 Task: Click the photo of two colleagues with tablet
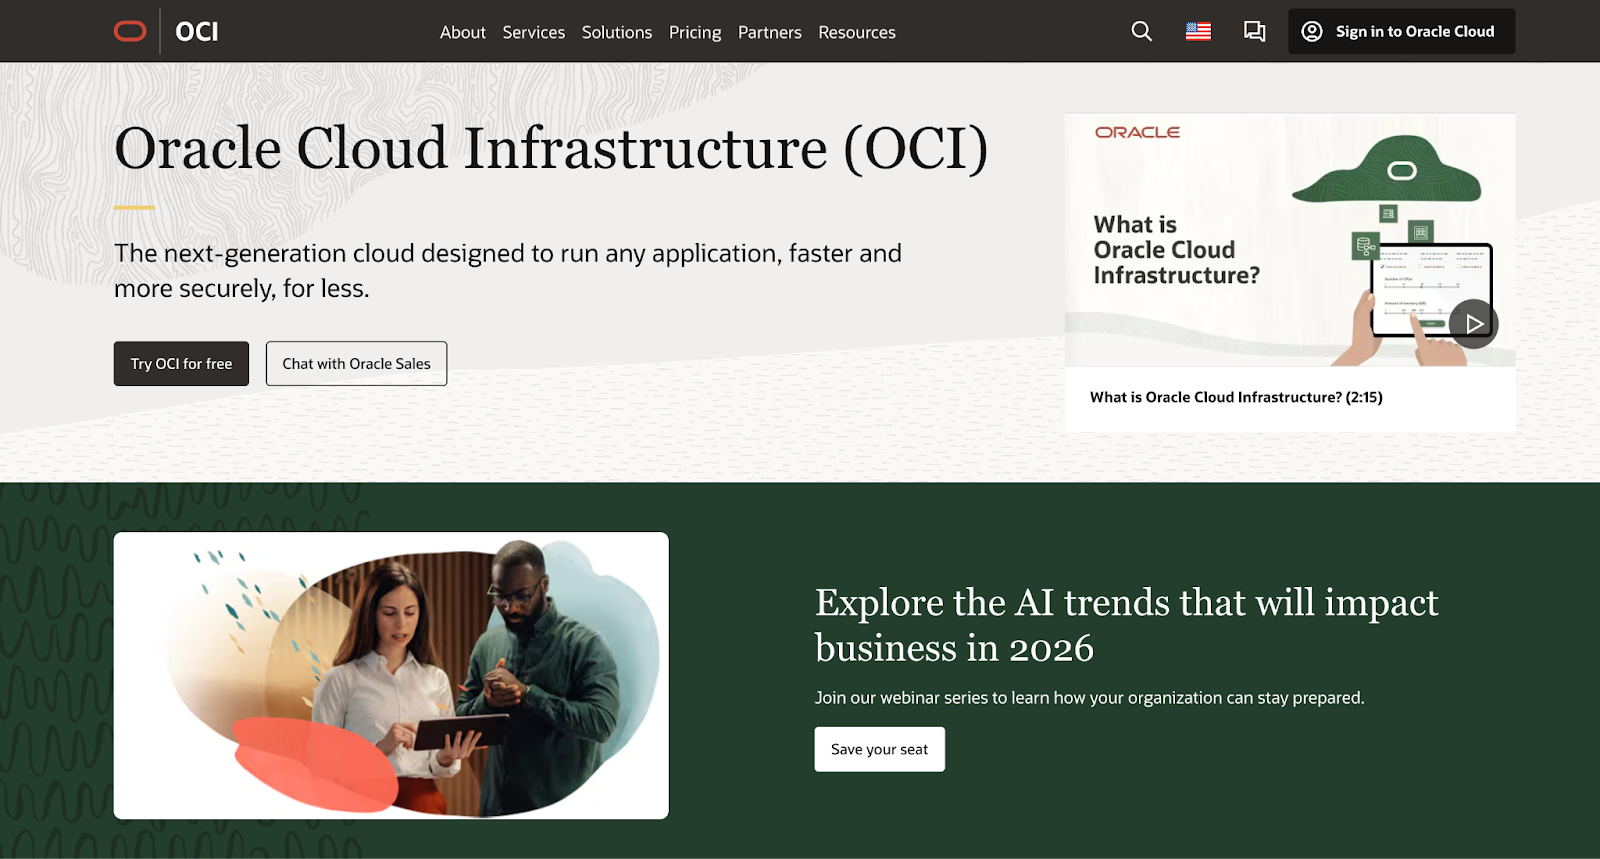[391, 676]
